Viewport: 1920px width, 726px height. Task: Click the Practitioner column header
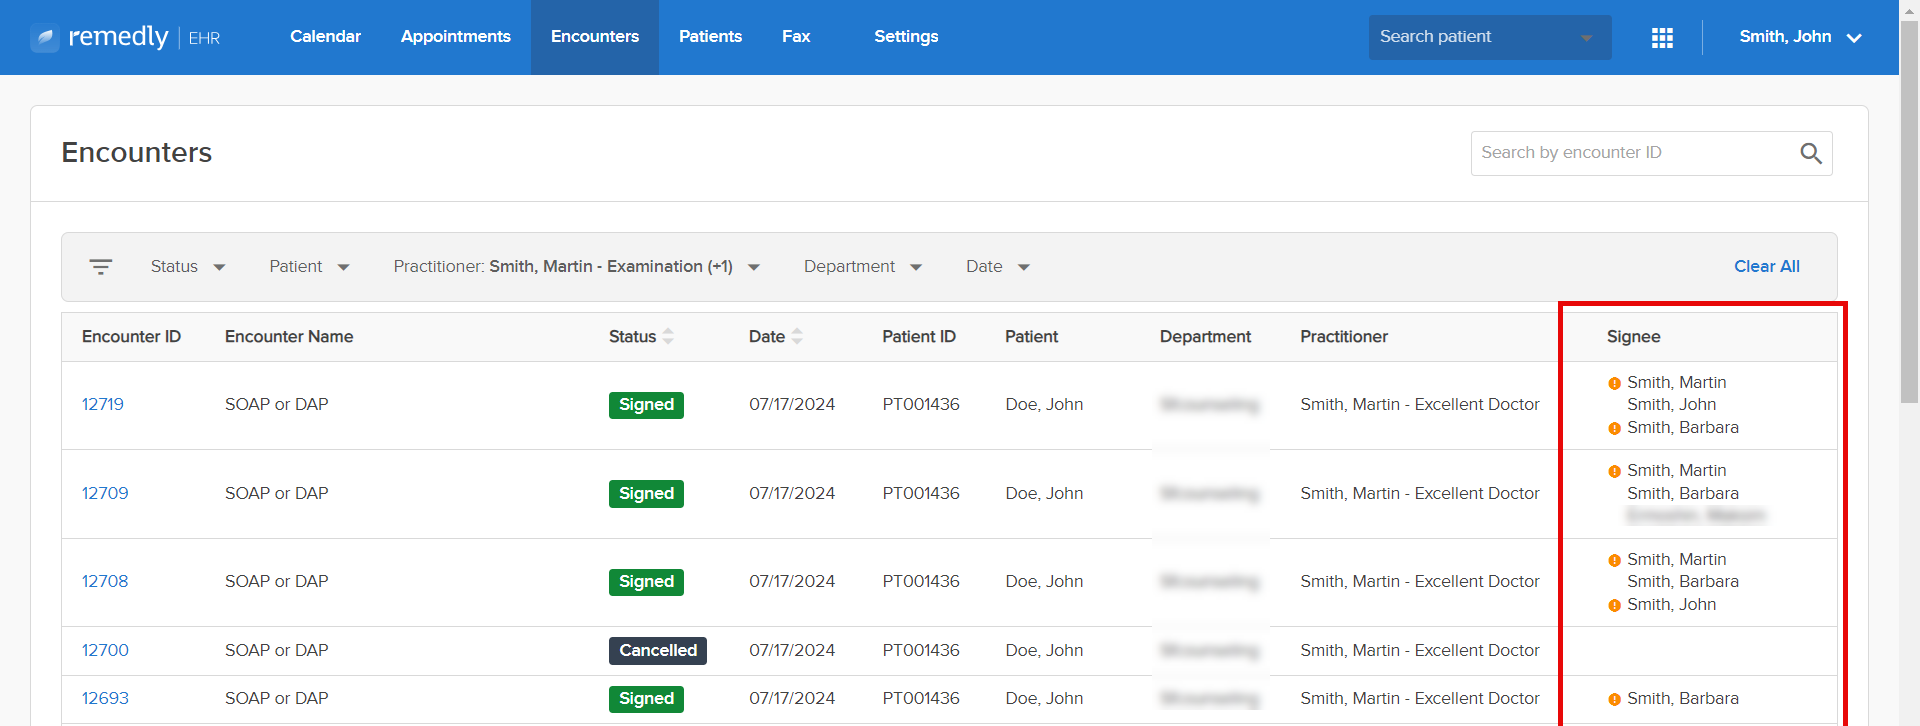[1344, 337]
